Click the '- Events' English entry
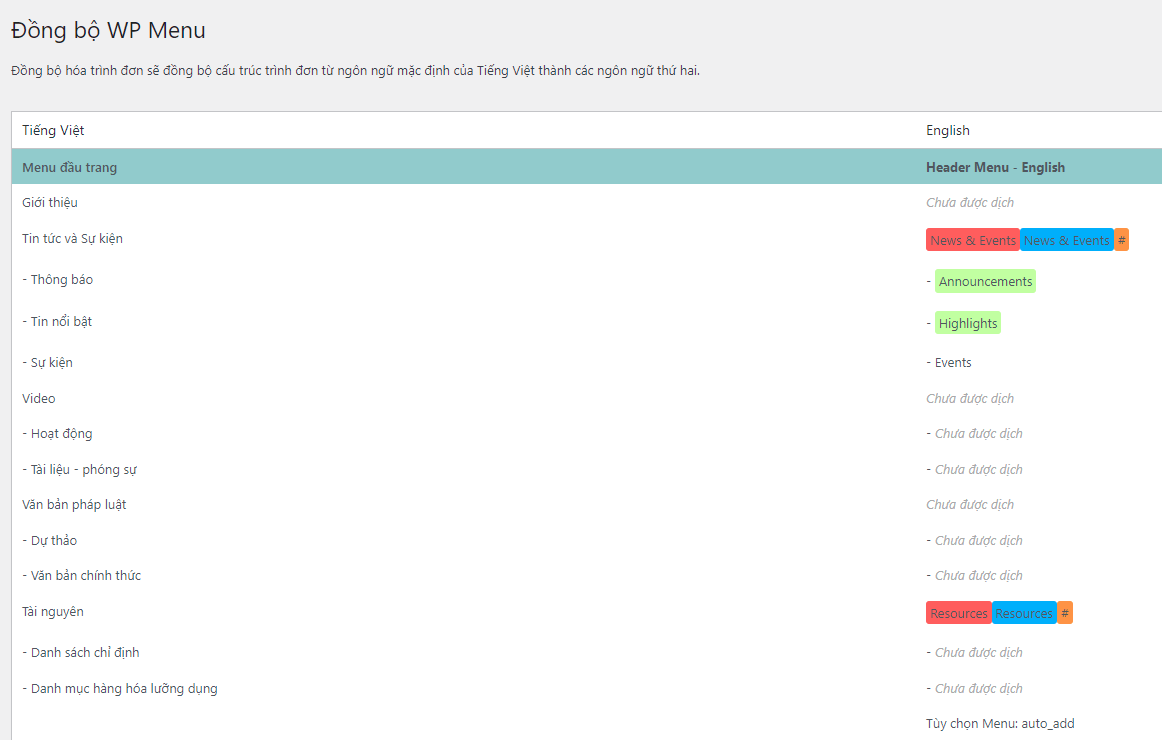This screenshot has height=740, width=1162. tap(949, 362)
